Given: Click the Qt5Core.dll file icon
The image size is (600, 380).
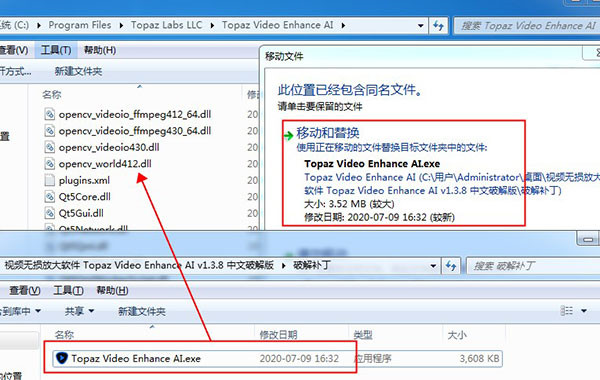Looking at the screenshot, I should point(49,196).
